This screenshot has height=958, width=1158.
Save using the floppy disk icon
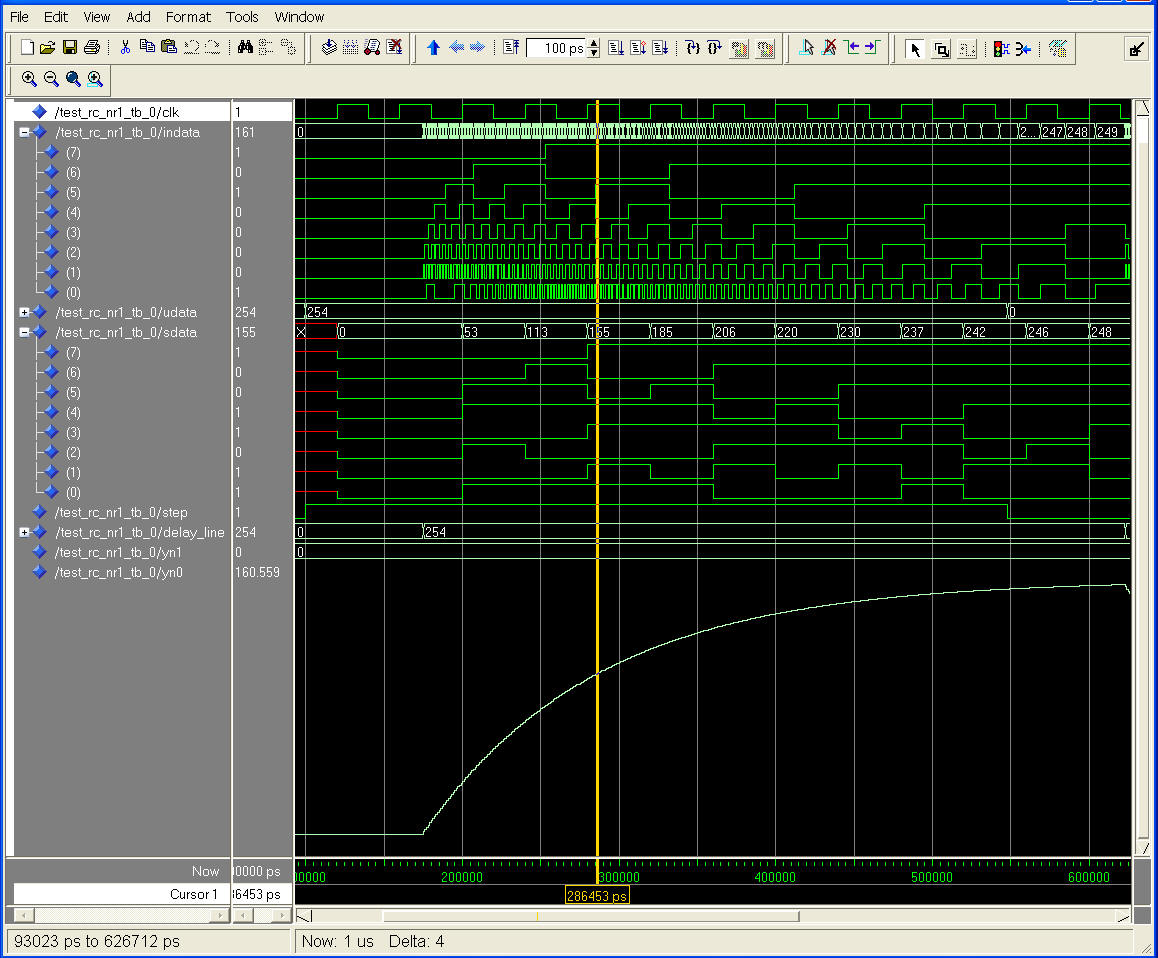pyautogui.click(x=70, y=48)
